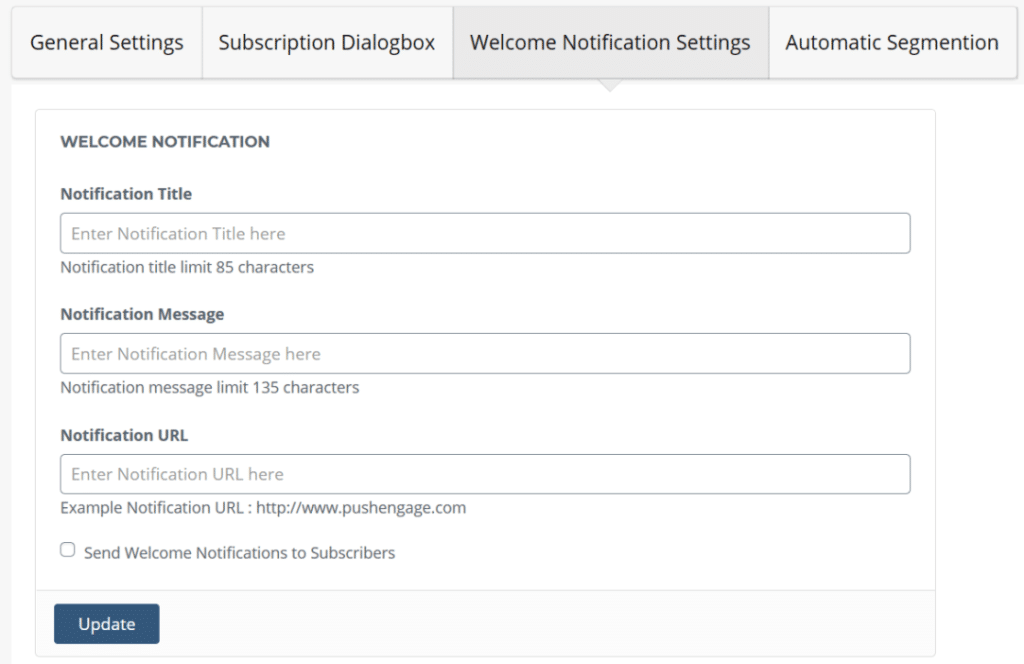The image size is (1024, 664).
Task: Enable Send Welcome Notifications to Subscribers
Action: pos(67,548)
